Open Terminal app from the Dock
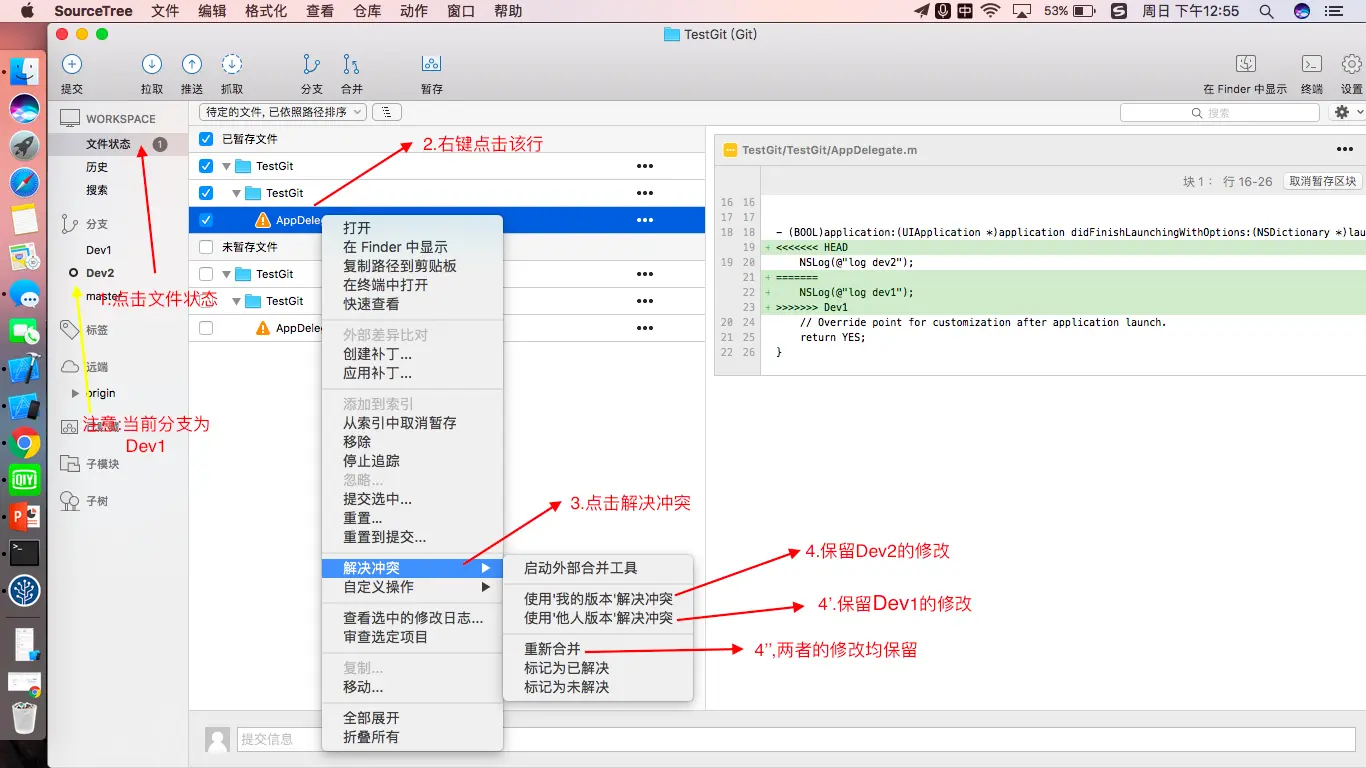1366x768 pixels. click(24, 553)
